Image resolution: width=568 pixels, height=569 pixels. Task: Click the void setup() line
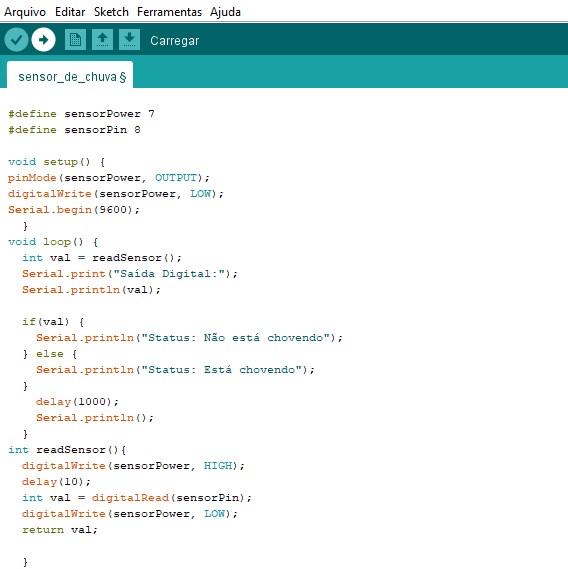point(57,161)
